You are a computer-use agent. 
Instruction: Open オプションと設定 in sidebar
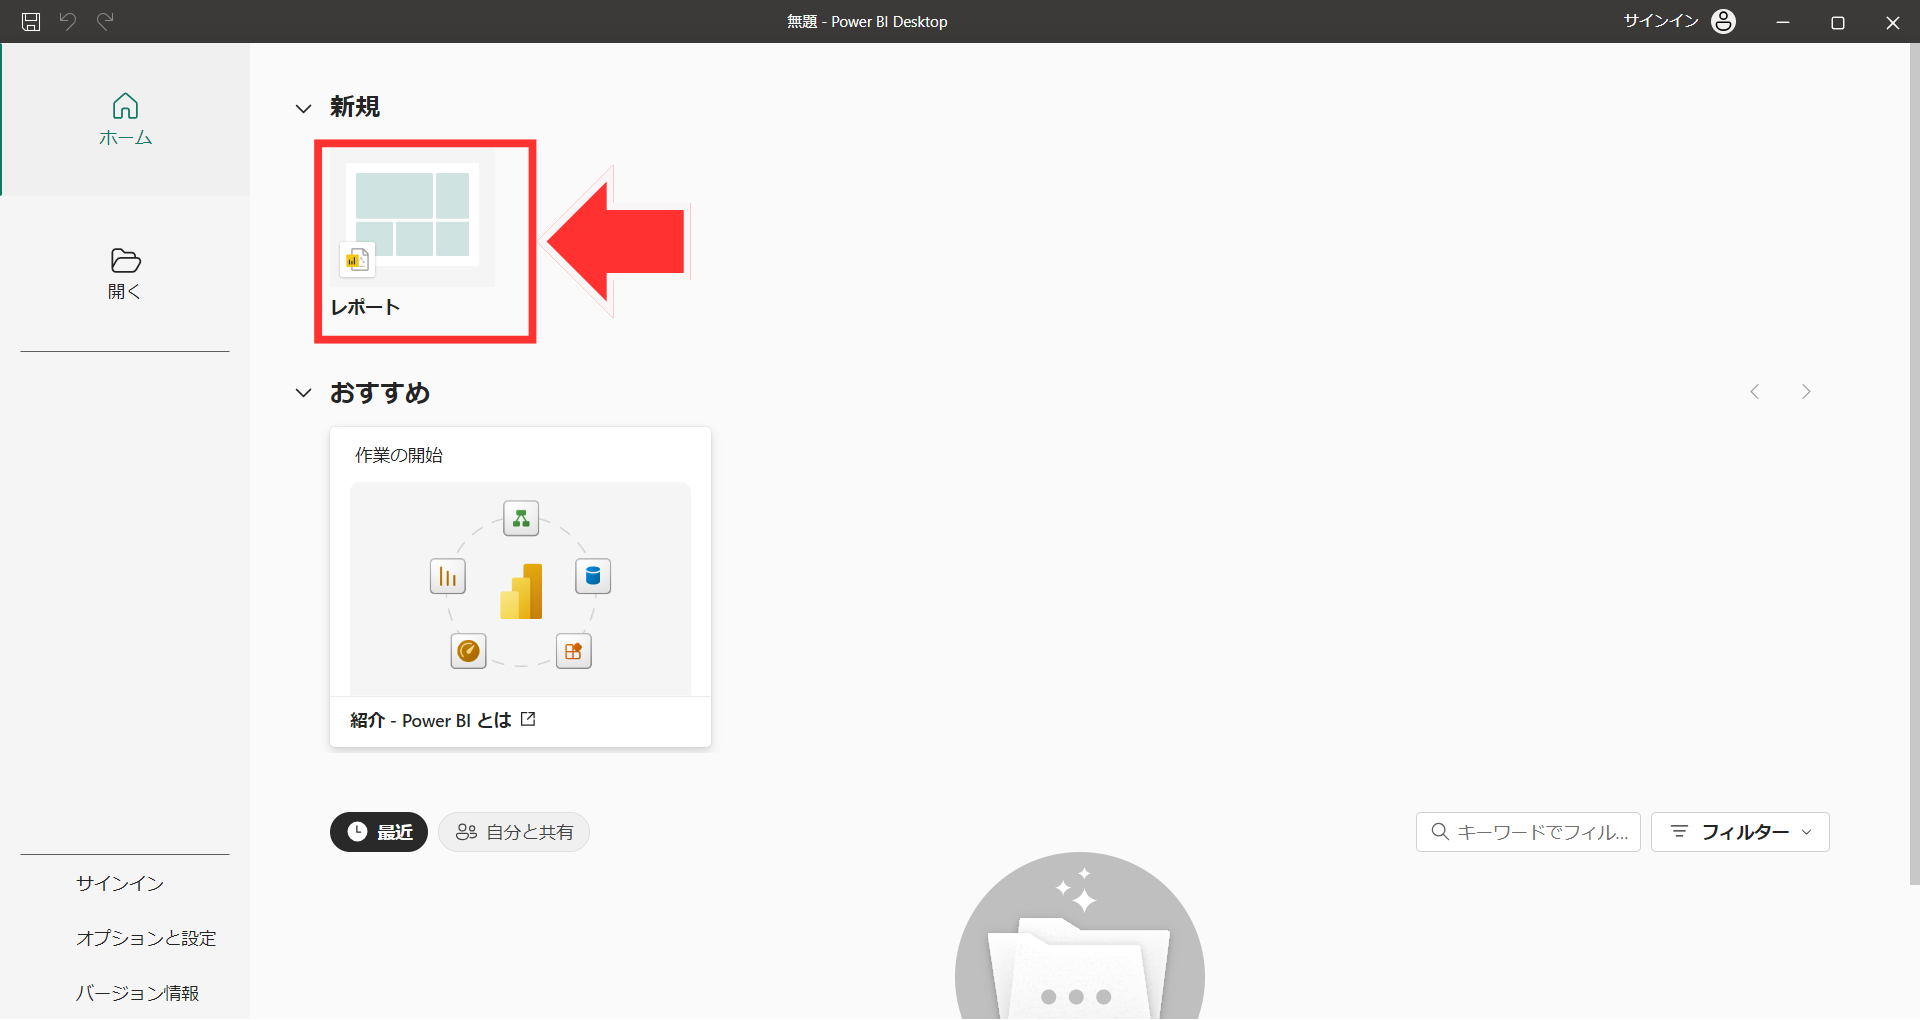click(146, 938)
